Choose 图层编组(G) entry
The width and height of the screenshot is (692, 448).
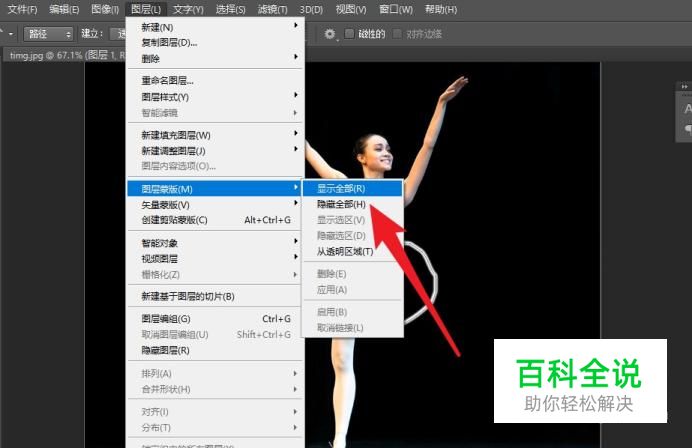pos(215,319)
